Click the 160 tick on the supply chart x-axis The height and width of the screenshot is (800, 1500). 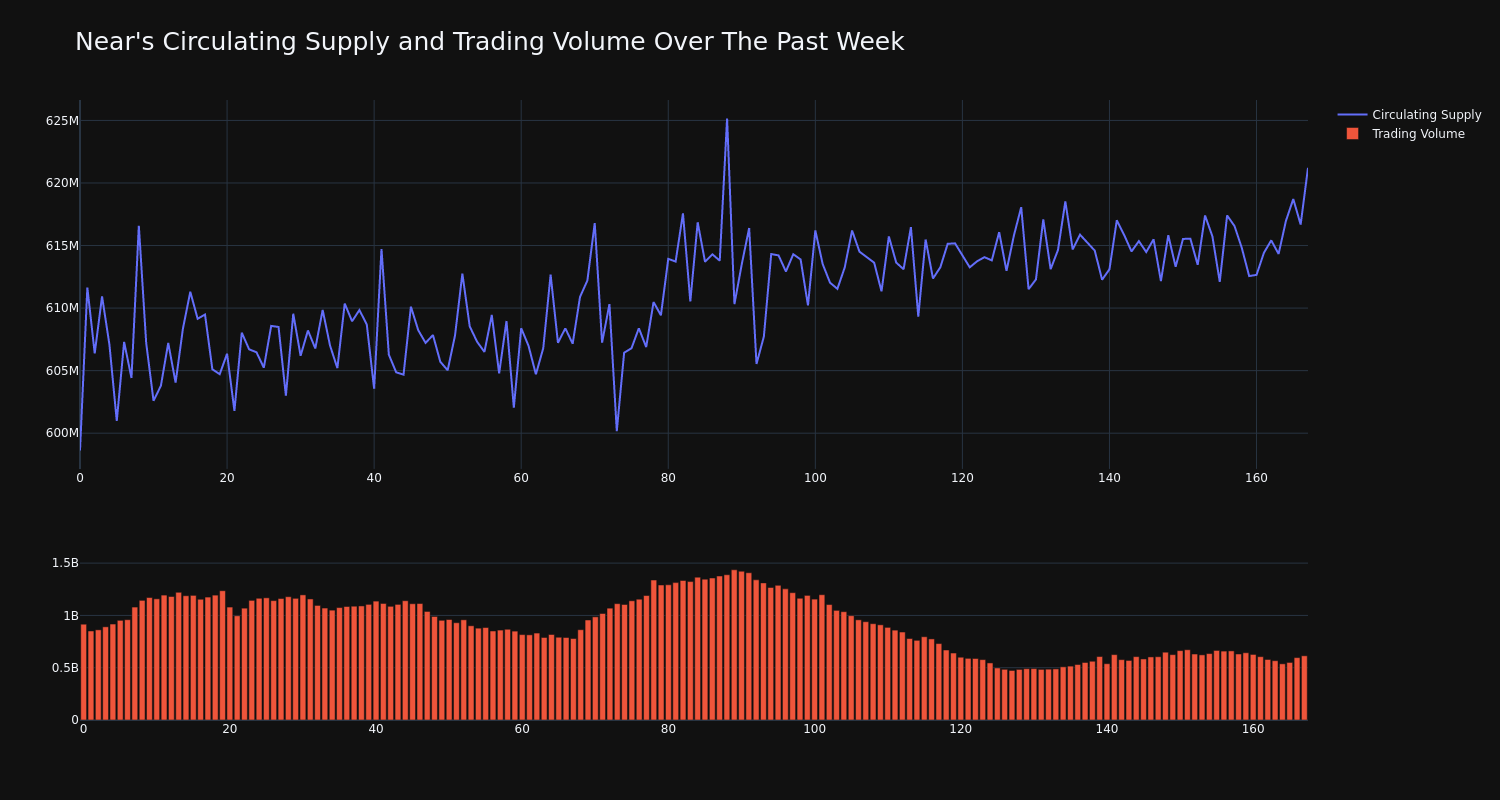[1256, 478]
